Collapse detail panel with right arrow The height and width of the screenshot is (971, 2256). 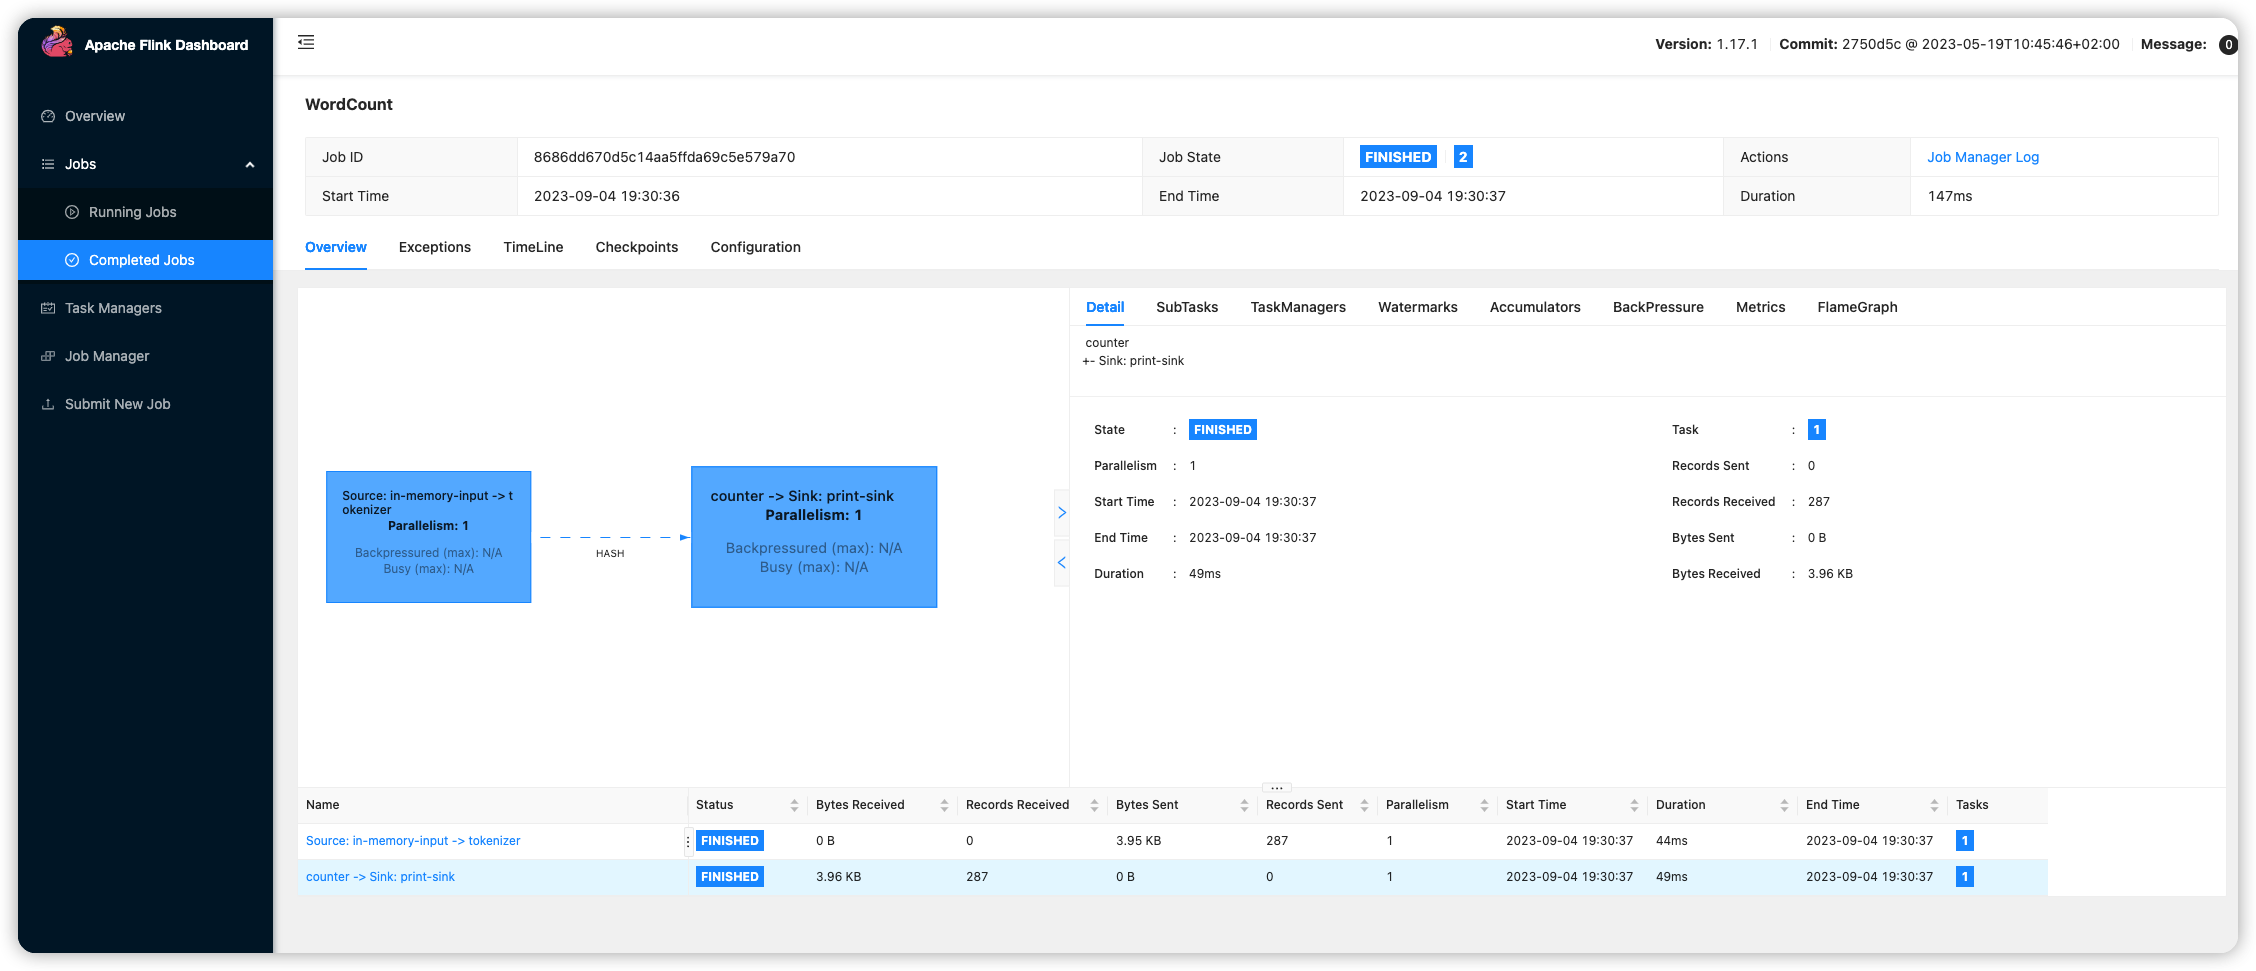pos(1061,512)
